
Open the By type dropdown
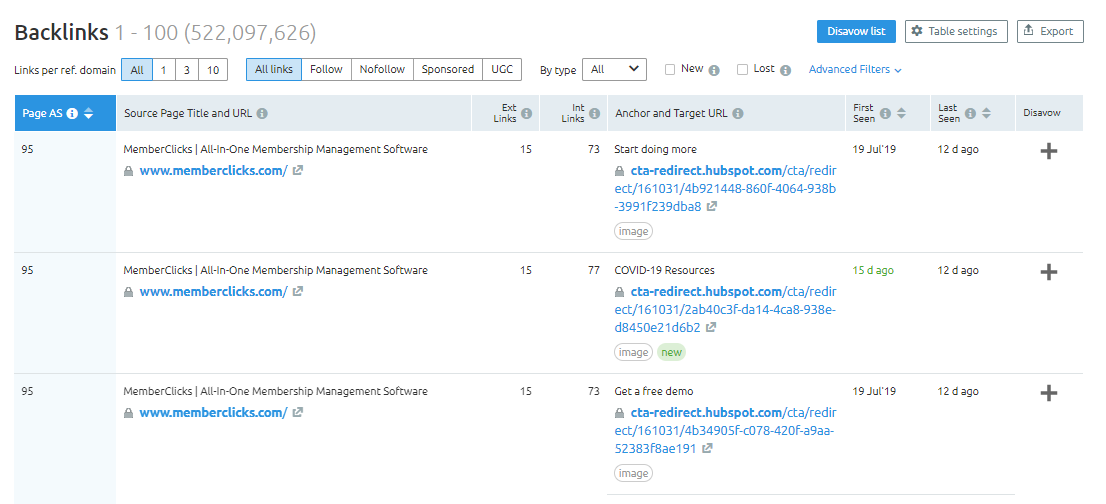click(x=614, y=69)
